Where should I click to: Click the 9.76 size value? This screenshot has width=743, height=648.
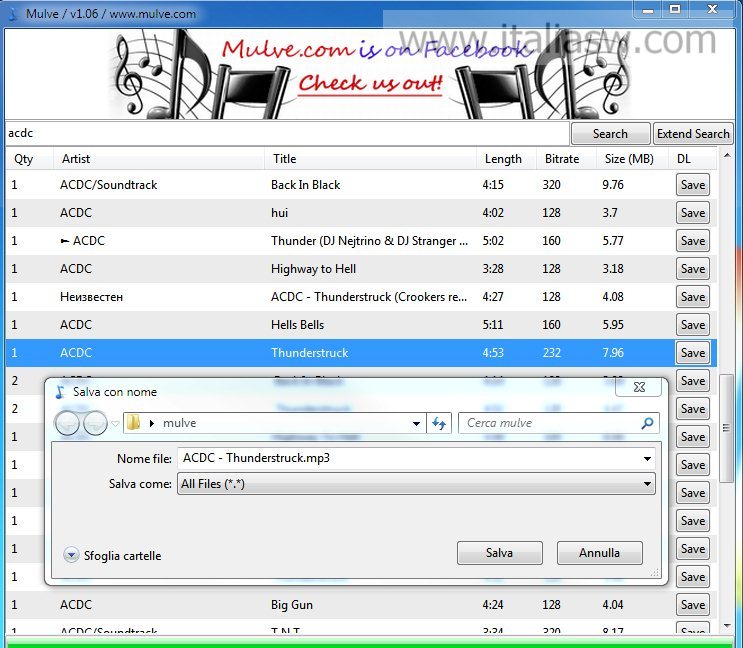click(613, 185)
